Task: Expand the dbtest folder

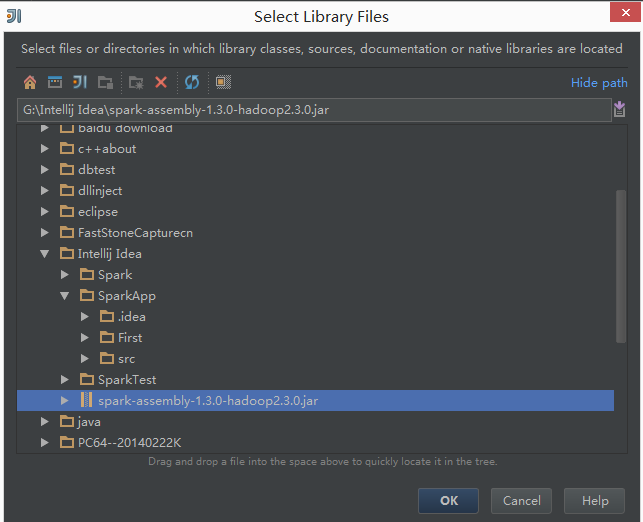Action: click(45, 169)
